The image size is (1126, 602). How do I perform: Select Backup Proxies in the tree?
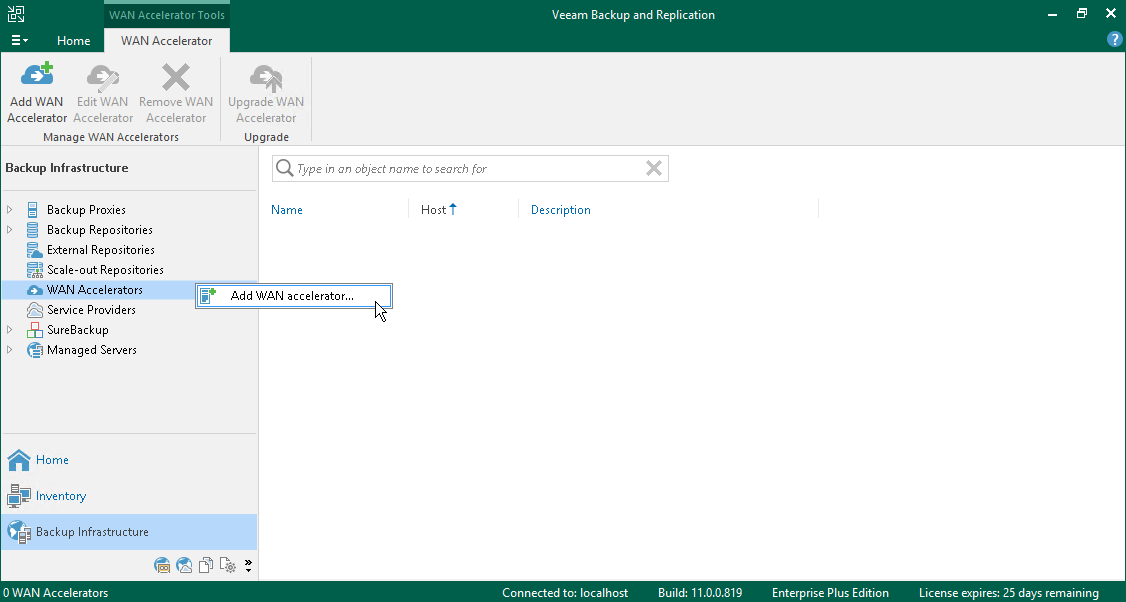coord(86,210)
